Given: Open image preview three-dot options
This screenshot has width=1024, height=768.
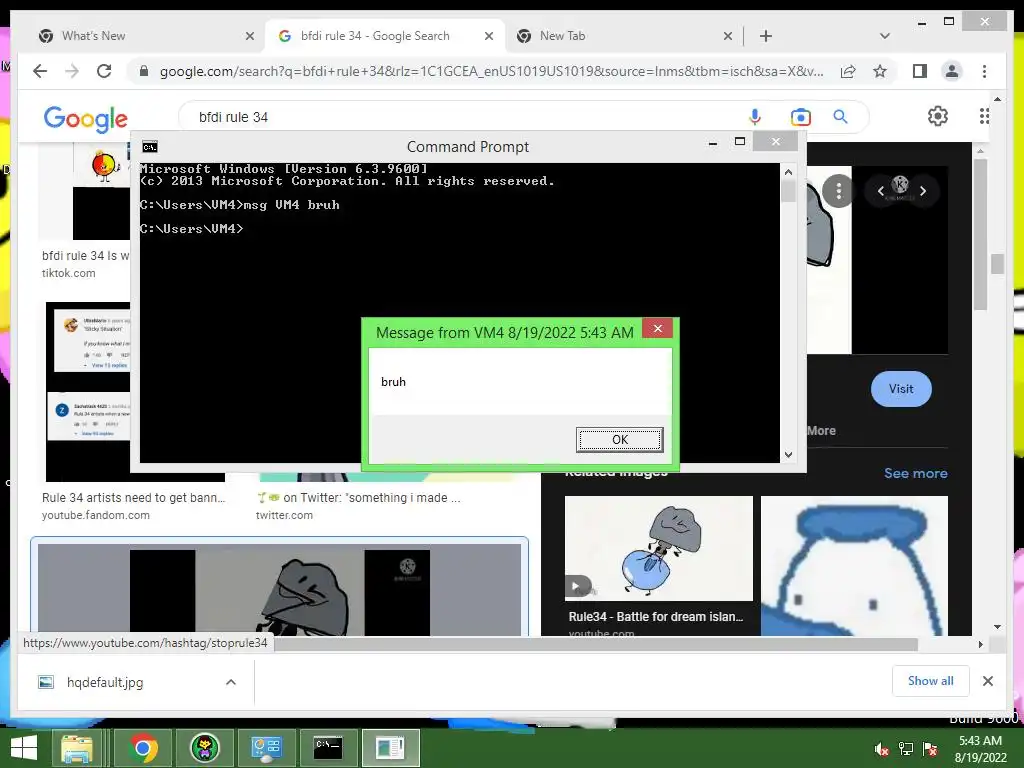Looking at the screenshot, I should coord(839,191).
